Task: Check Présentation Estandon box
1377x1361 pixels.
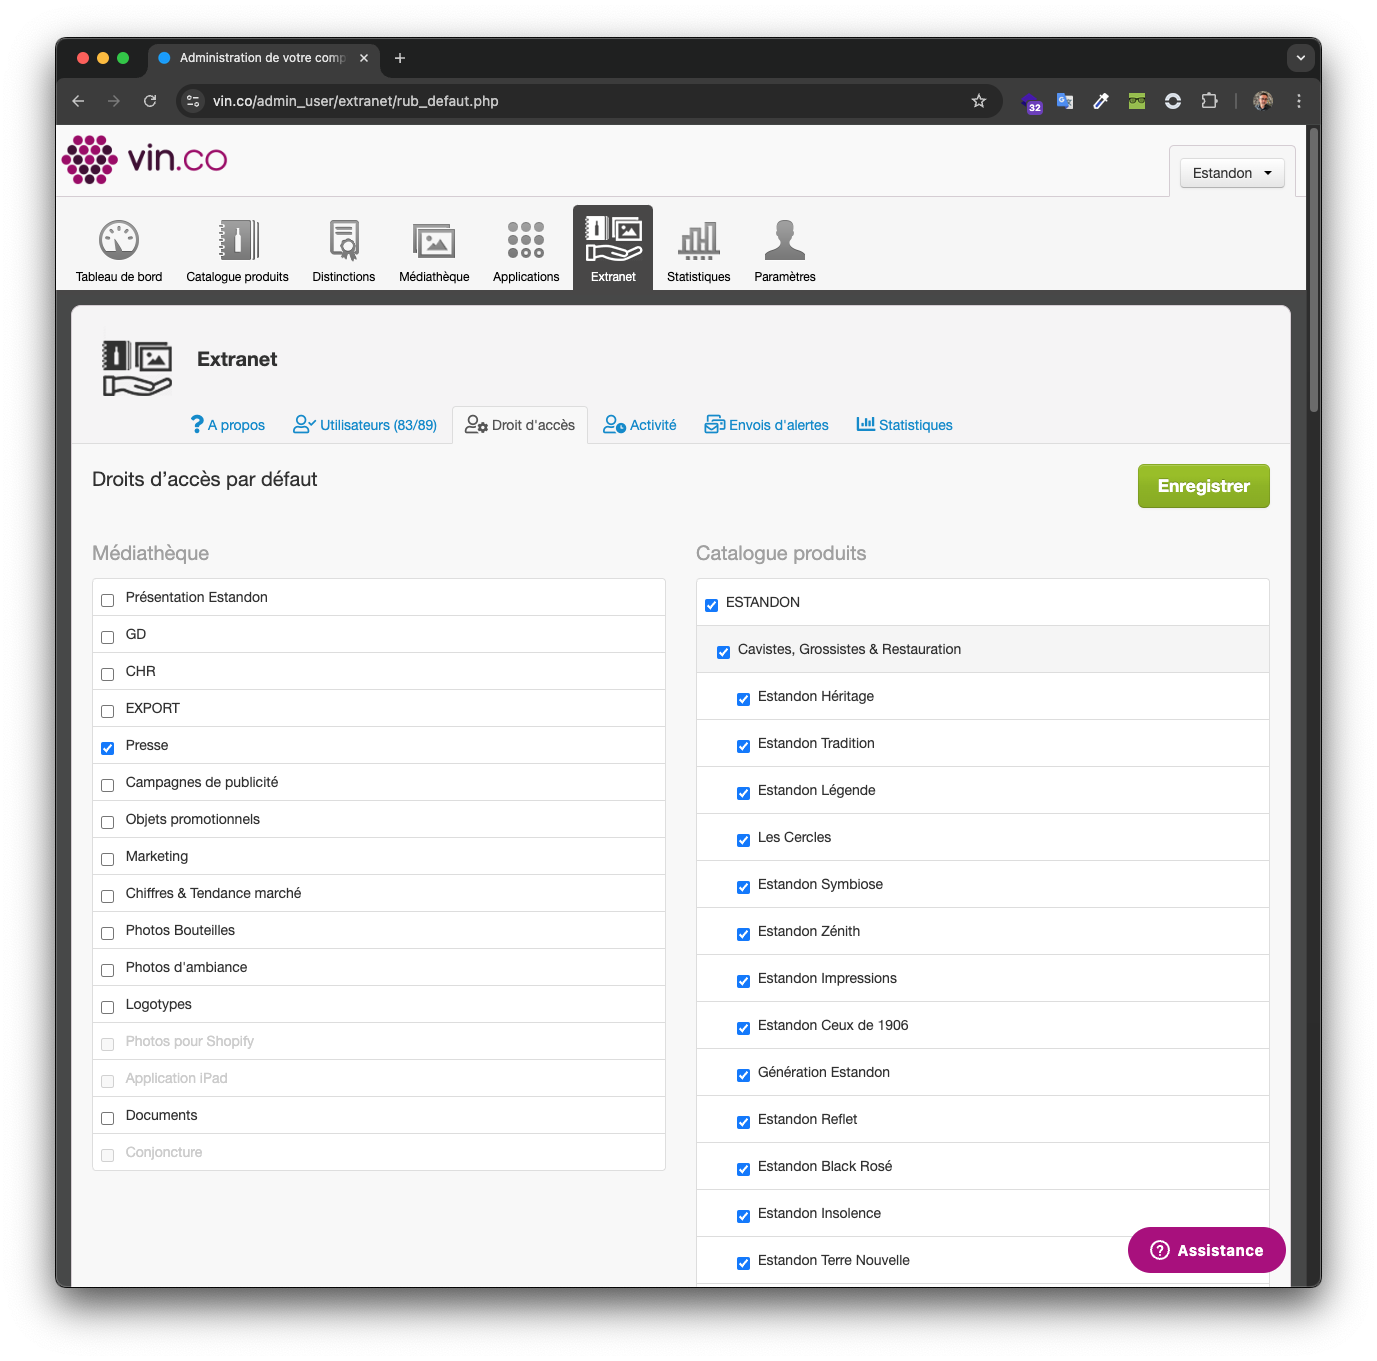Action: coord(108,600)
